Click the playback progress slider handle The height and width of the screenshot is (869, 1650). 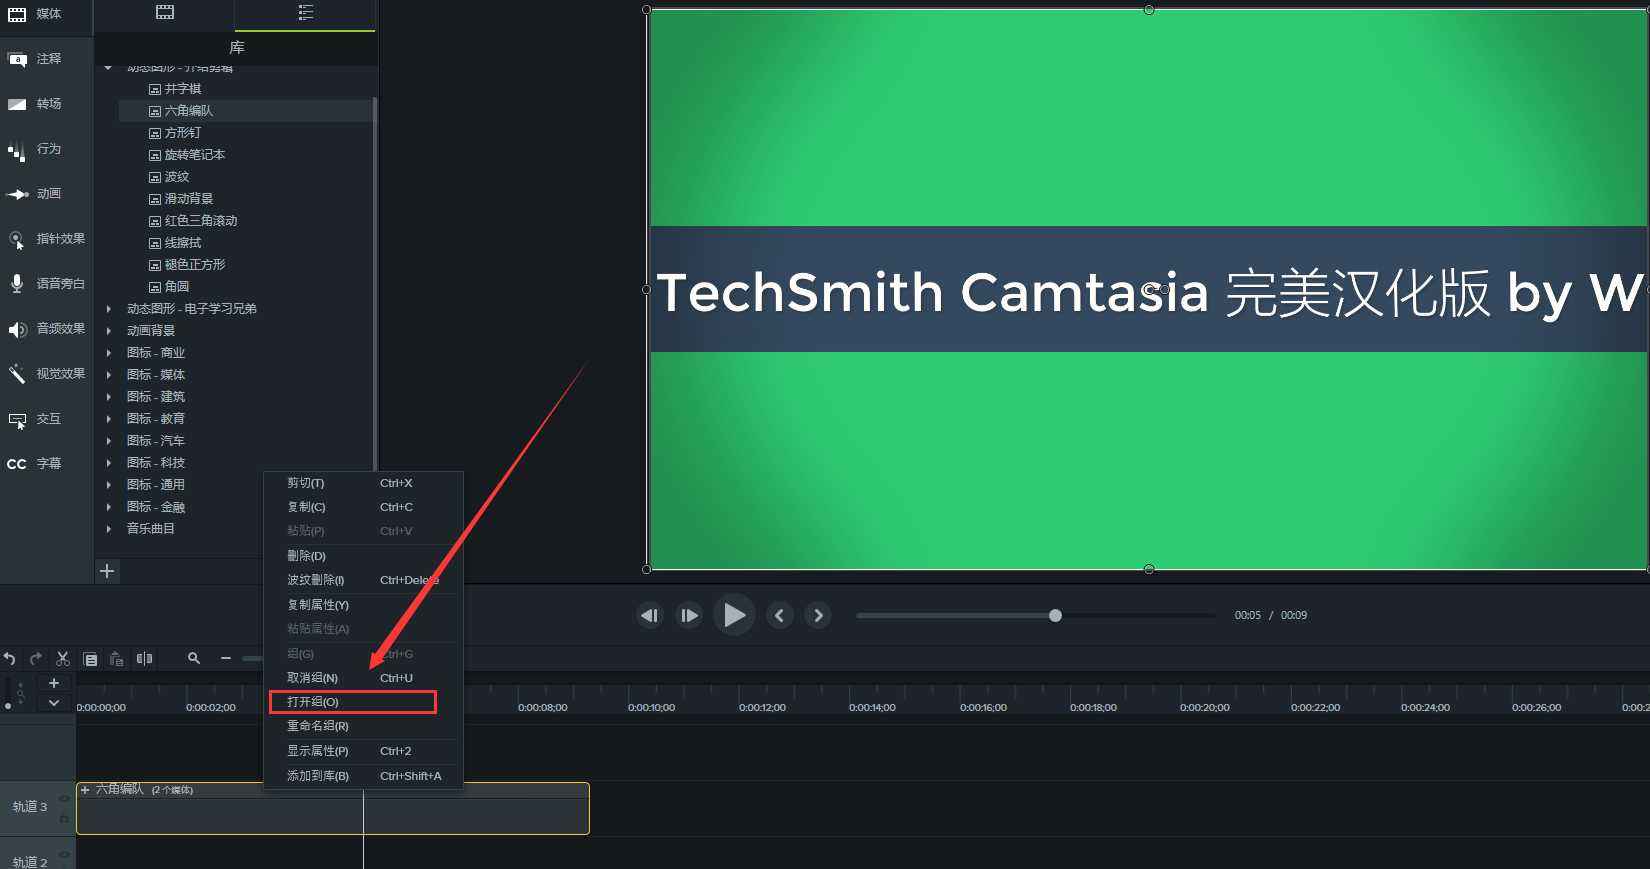[1055, 615]
